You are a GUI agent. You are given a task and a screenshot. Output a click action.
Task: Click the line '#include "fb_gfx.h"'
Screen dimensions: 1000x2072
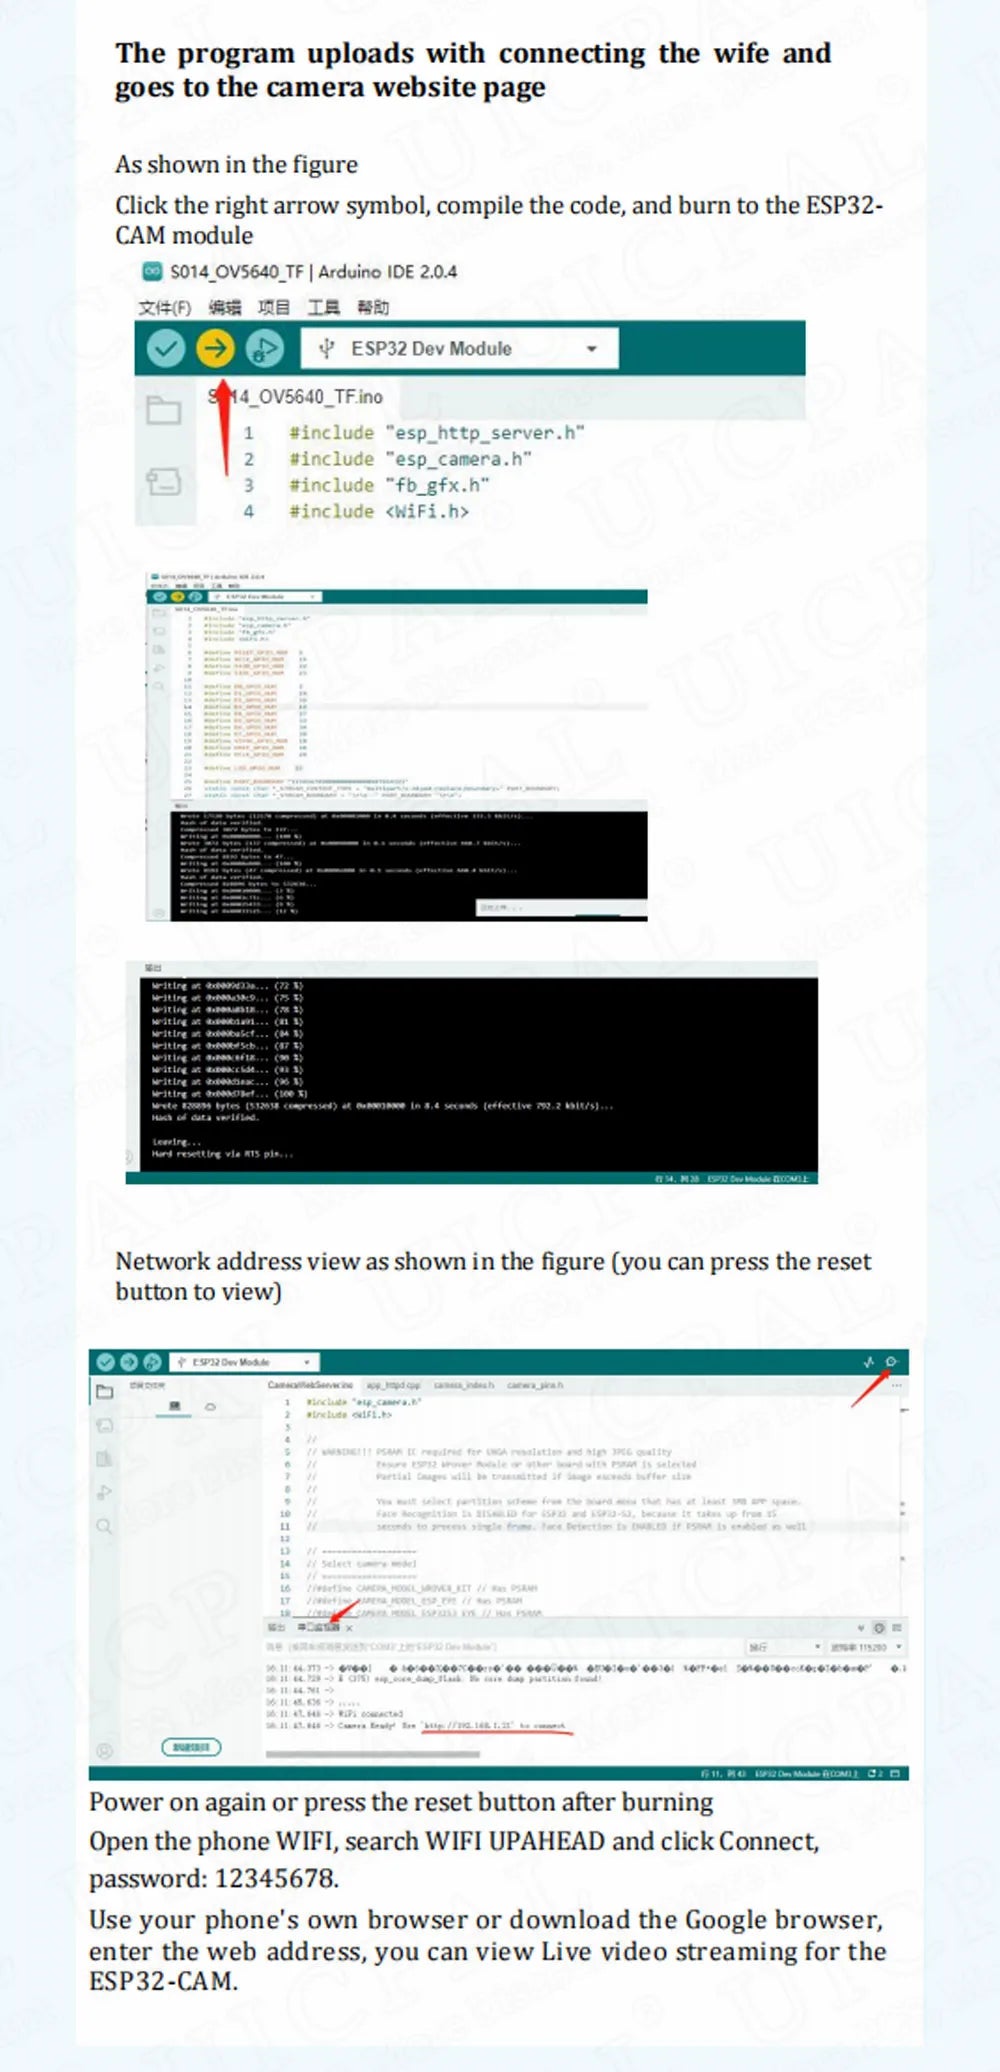point(389,484)
